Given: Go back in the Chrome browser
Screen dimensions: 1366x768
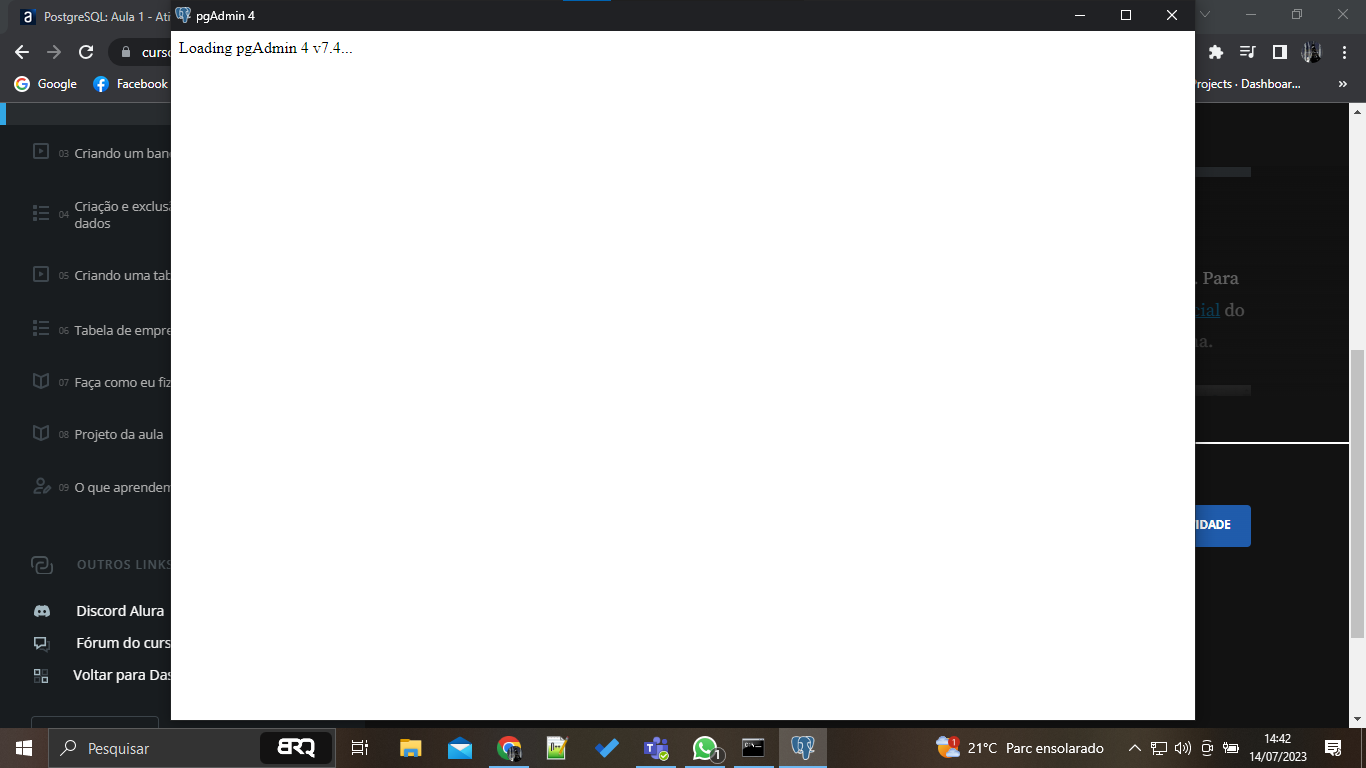Looking at the screenshot, I should pos(22,52).
